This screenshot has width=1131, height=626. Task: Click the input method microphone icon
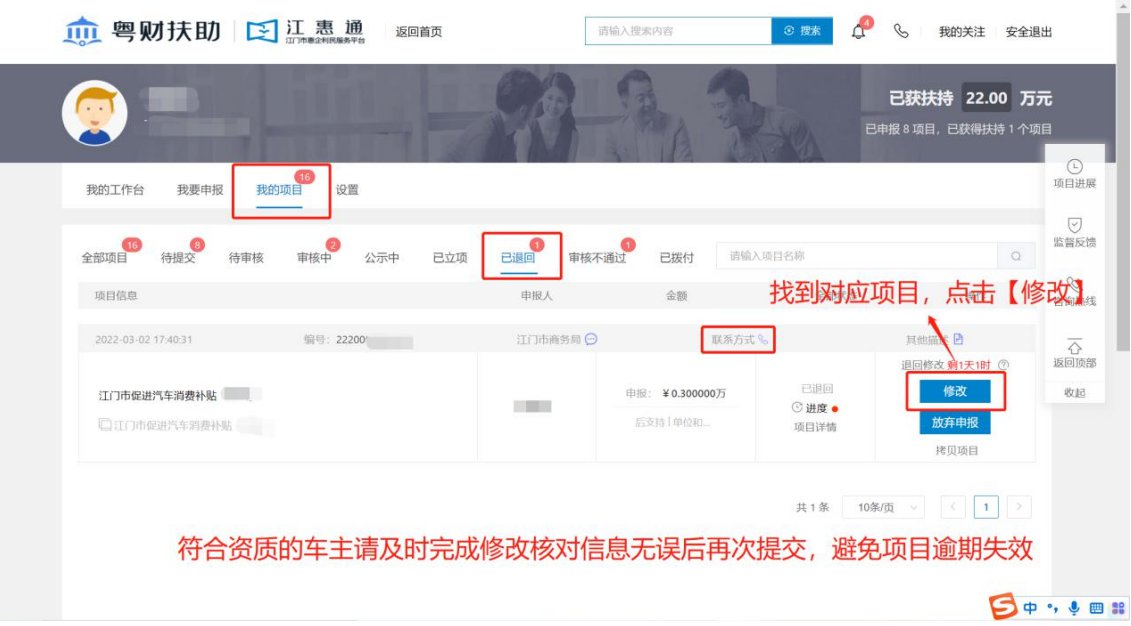pyautogui.click(x=1074, y=608)
